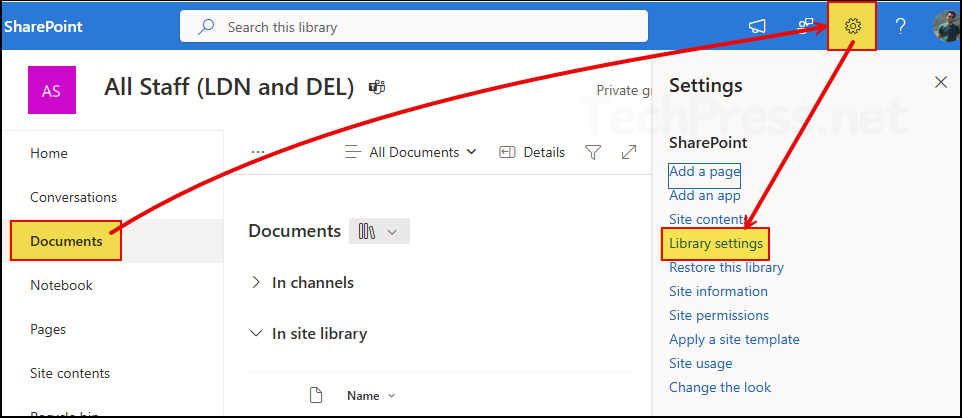This screenshot has width=962, height=418.
Task: Click Change the look link
Action: [x=720, y=387]
